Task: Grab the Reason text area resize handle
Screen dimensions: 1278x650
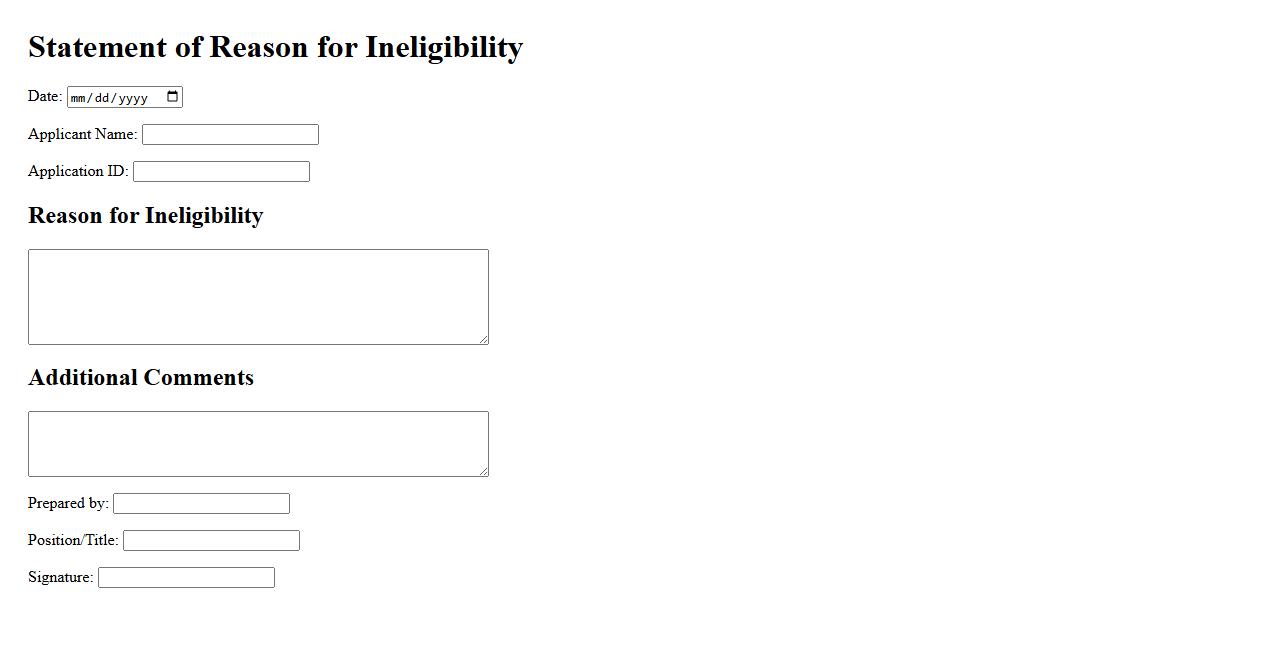Action: [x=484, y=340]
